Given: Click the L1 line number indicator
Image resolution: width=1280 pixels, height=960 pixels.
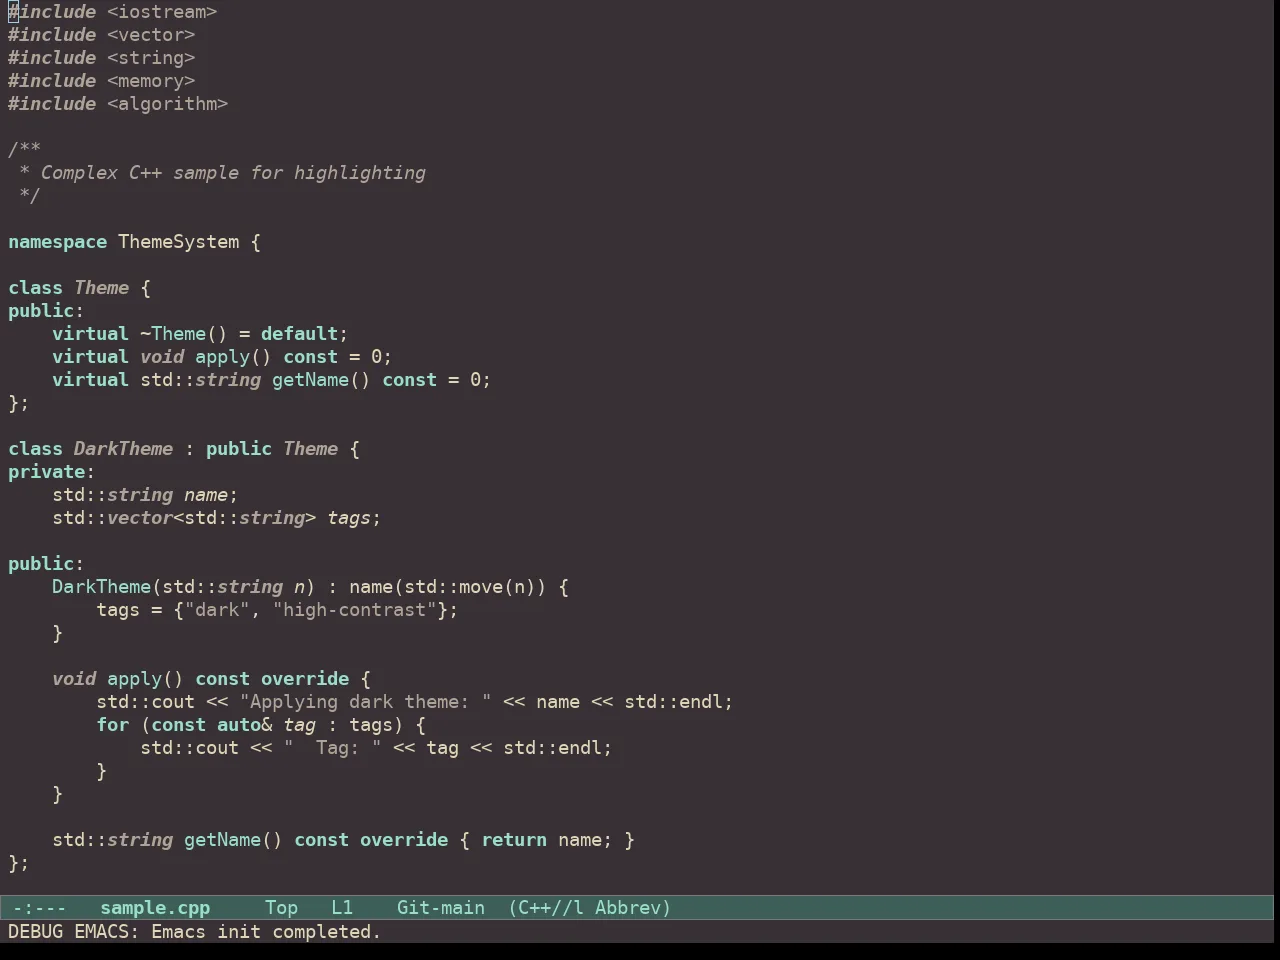Looking at the screenshot, I should [342, 908].
